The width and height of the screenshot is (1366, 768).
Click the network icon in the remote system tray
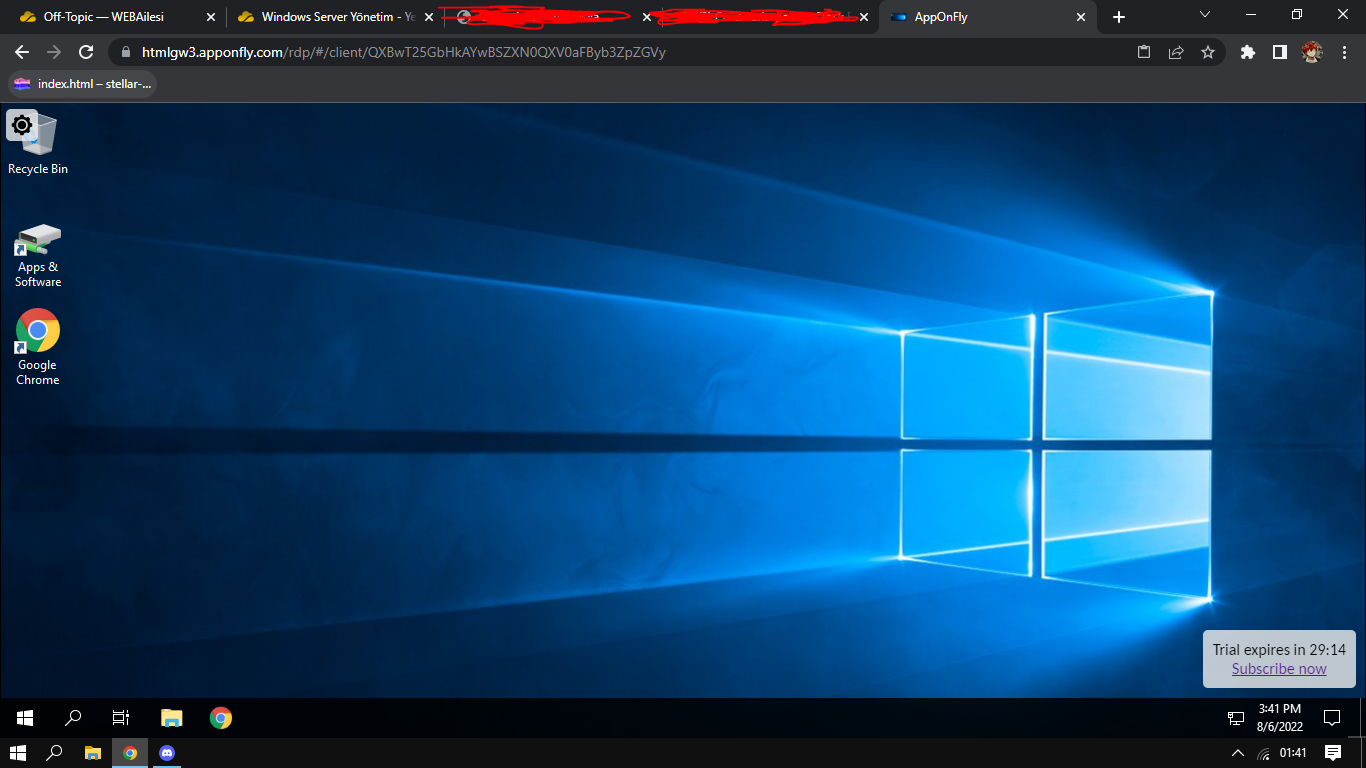[x=1236, y=718]
